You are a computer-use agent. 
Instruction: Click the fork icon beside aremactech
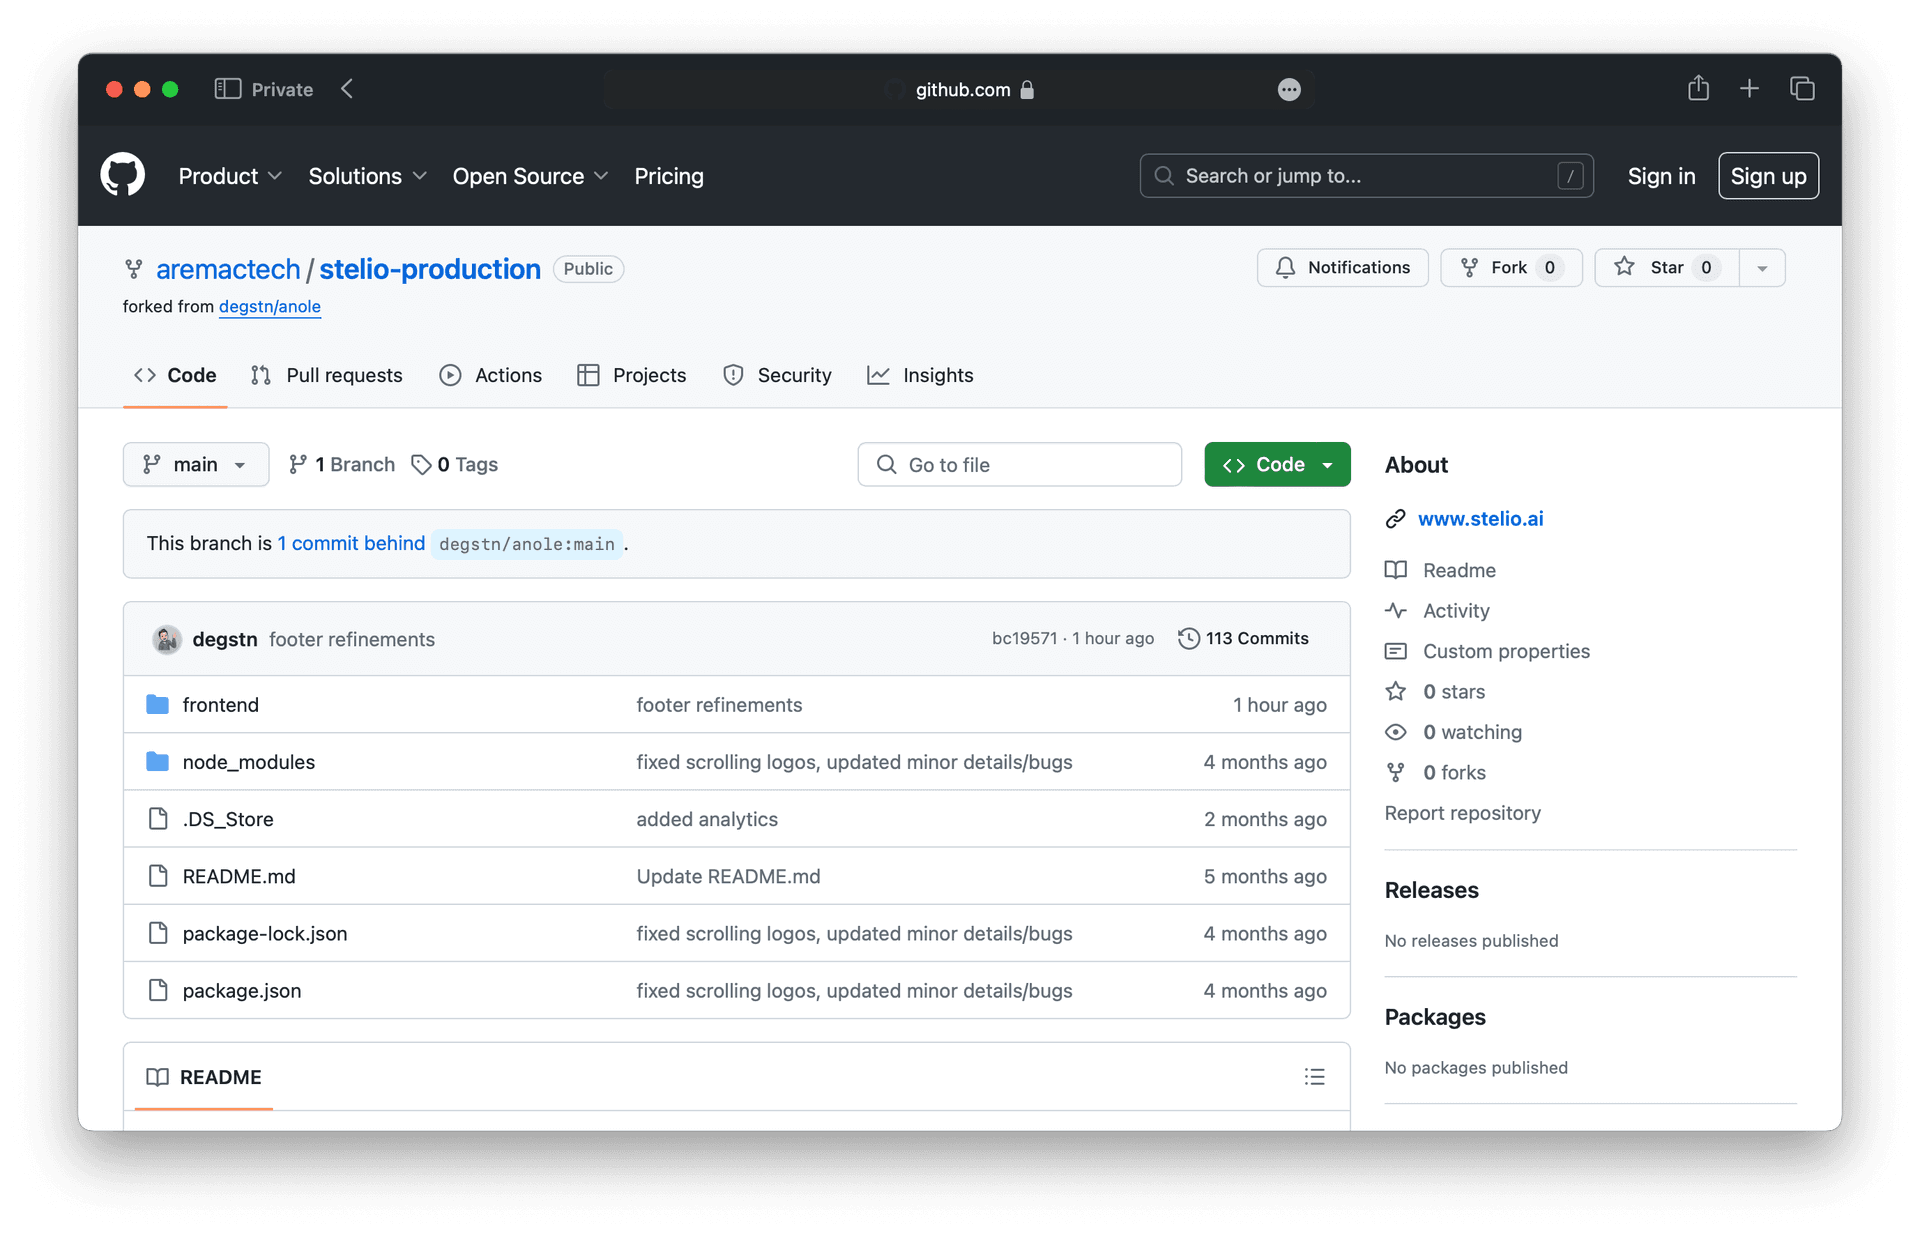pos(134,269)
